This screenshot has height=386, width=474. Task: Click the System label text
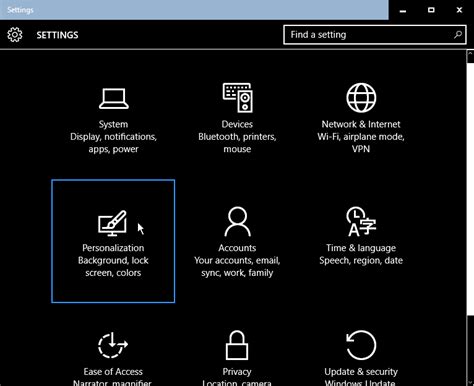click(x=113, y=124)
